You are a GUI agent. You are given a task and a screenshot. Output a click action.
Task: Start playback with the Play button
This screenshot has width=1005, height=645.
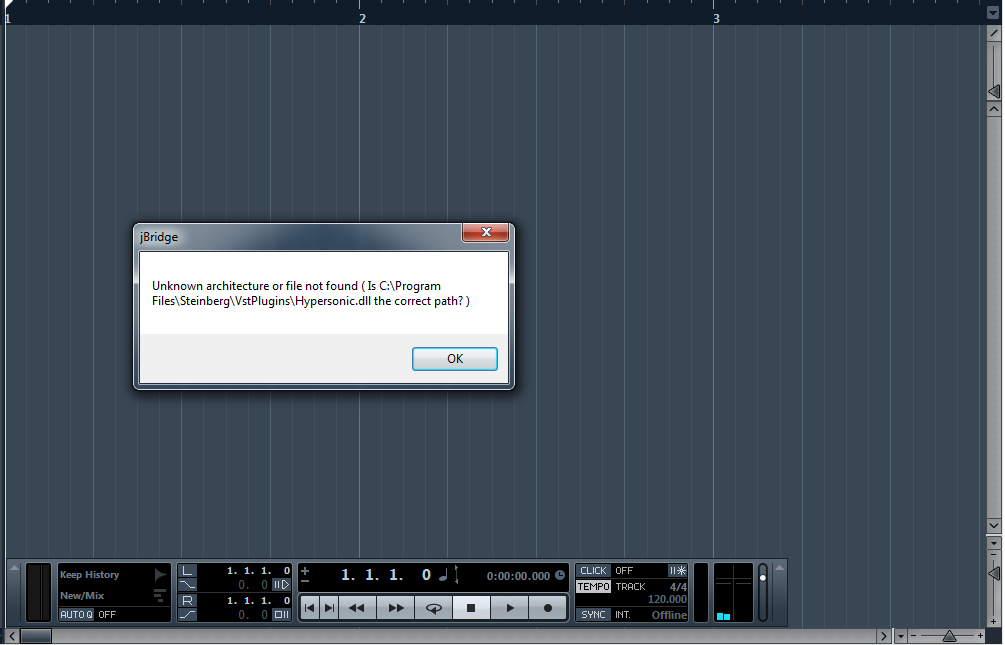point(510,608)
